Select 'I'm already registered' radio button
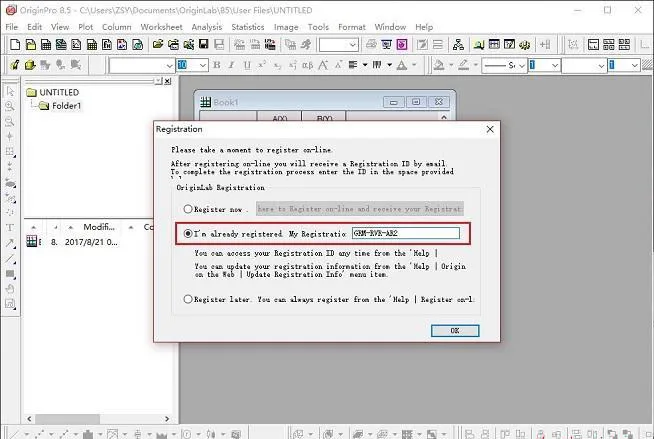The height and width of the screenshot is (439, 654). click(x=188, y=233)
